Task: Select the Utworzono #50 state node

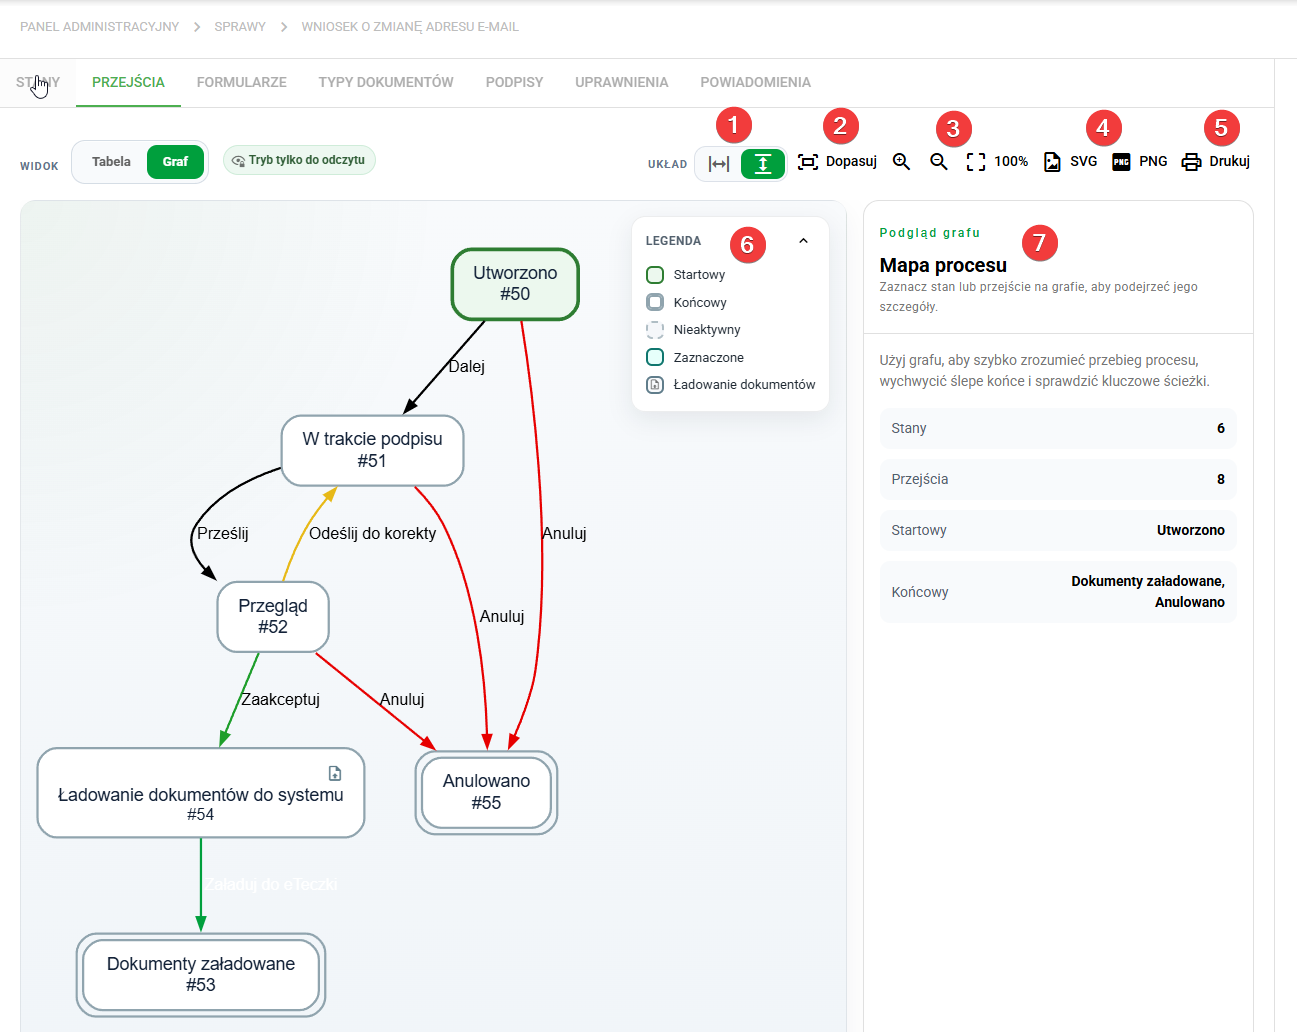Action: coord(515,284)
